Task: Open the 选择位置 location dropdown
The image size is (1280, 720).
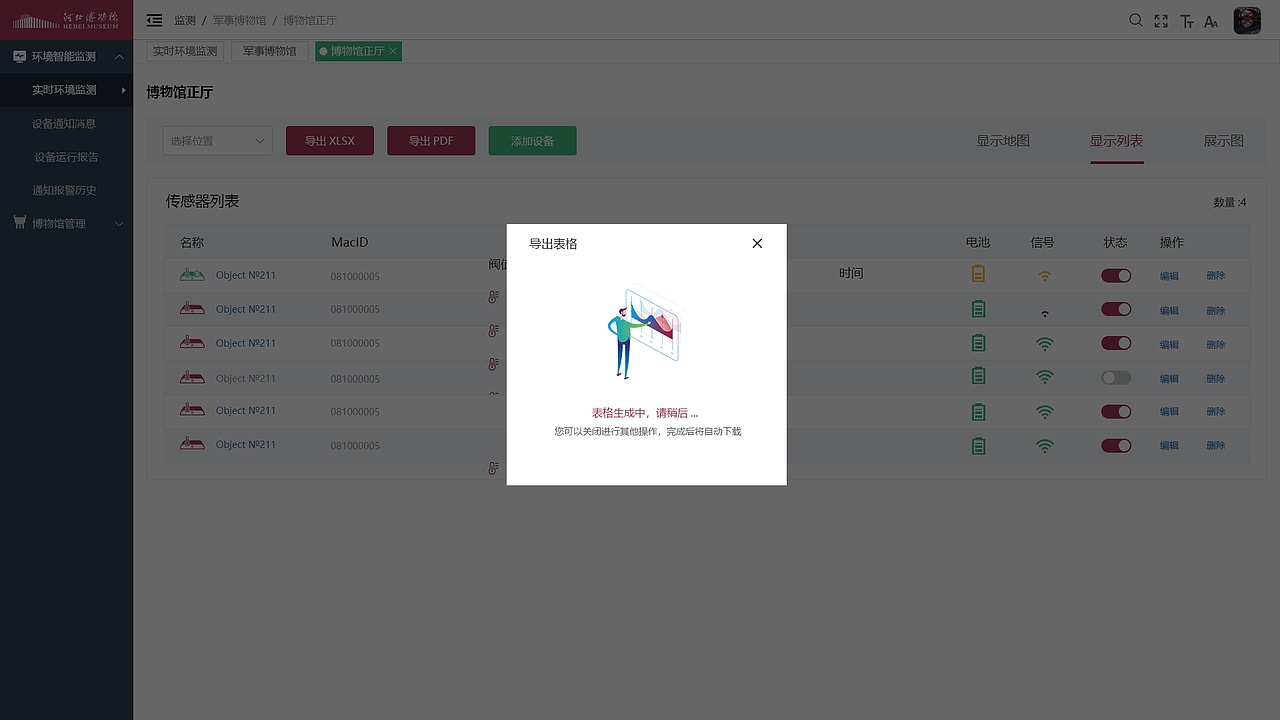Action: click(217, 140)
